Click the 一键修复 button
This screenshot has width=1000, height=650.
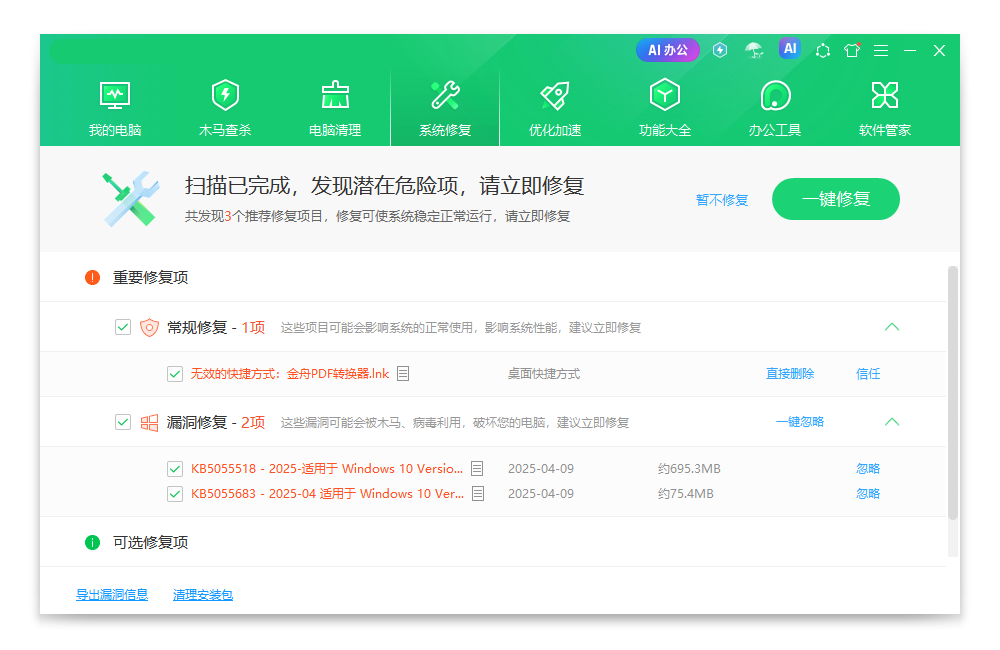point(835,199)
